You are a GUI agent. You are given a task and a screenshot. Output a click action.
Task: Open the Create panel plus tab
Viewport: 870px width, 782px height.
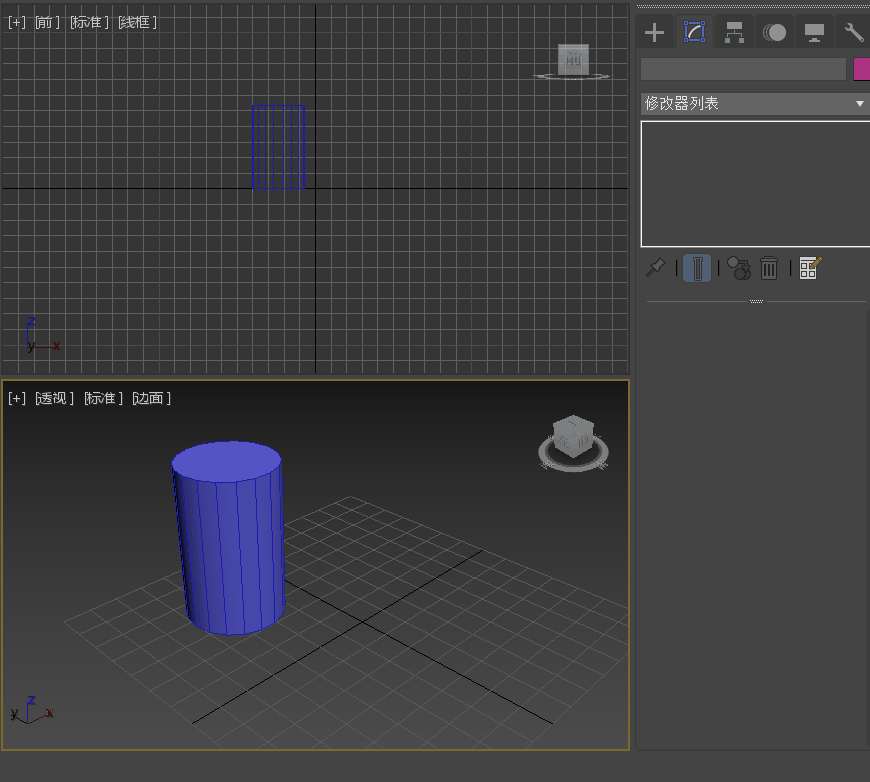click(654, 32)
